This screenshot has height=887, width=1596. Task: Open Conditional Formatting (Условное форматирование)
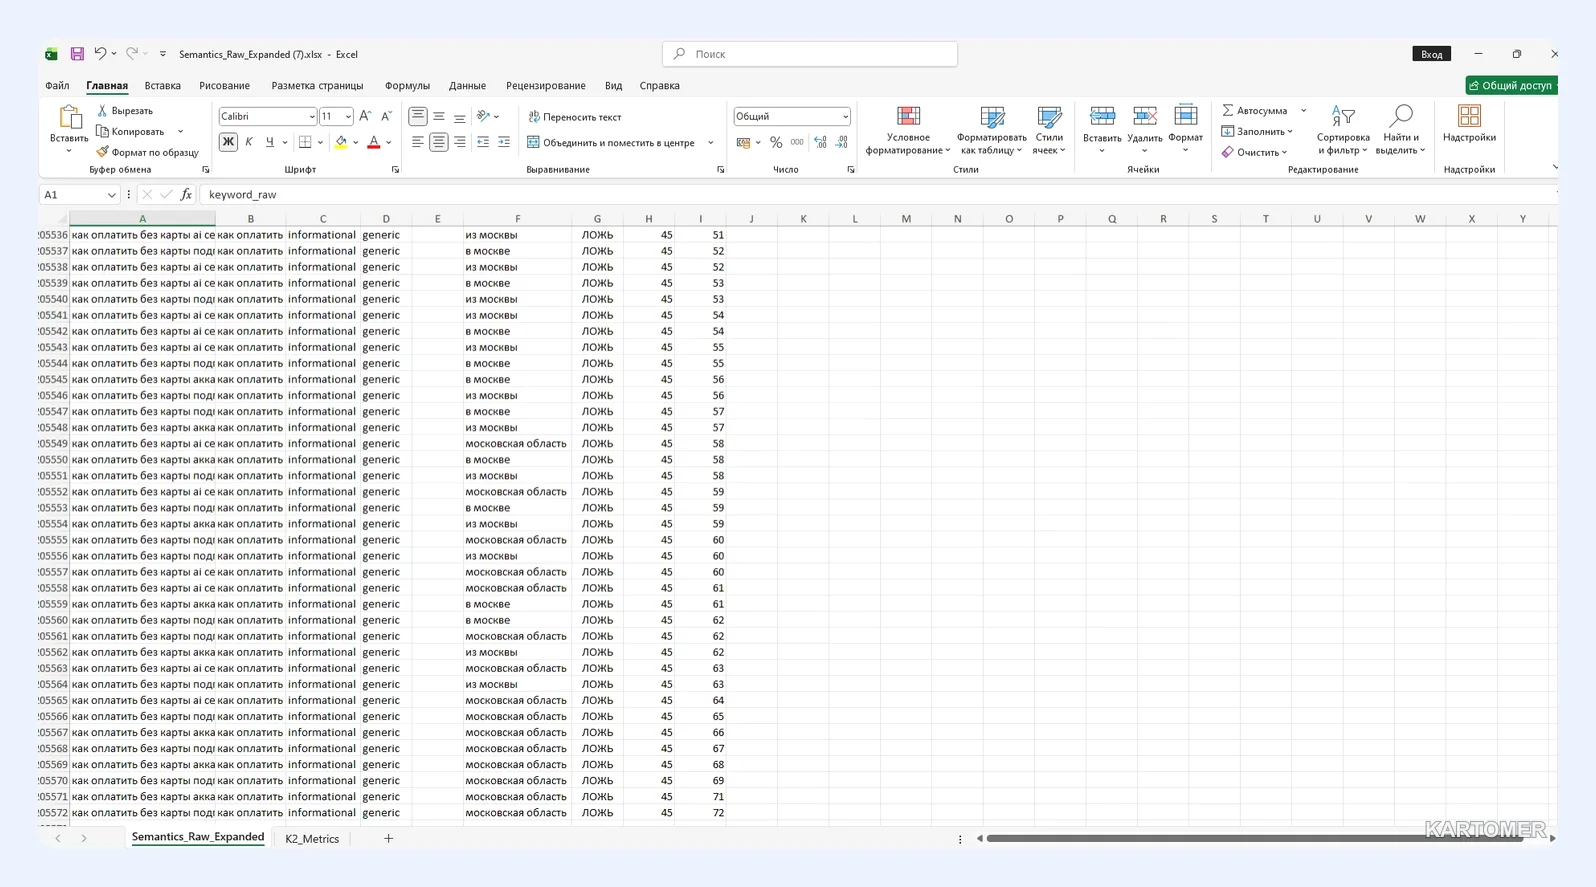pos(908,130)
